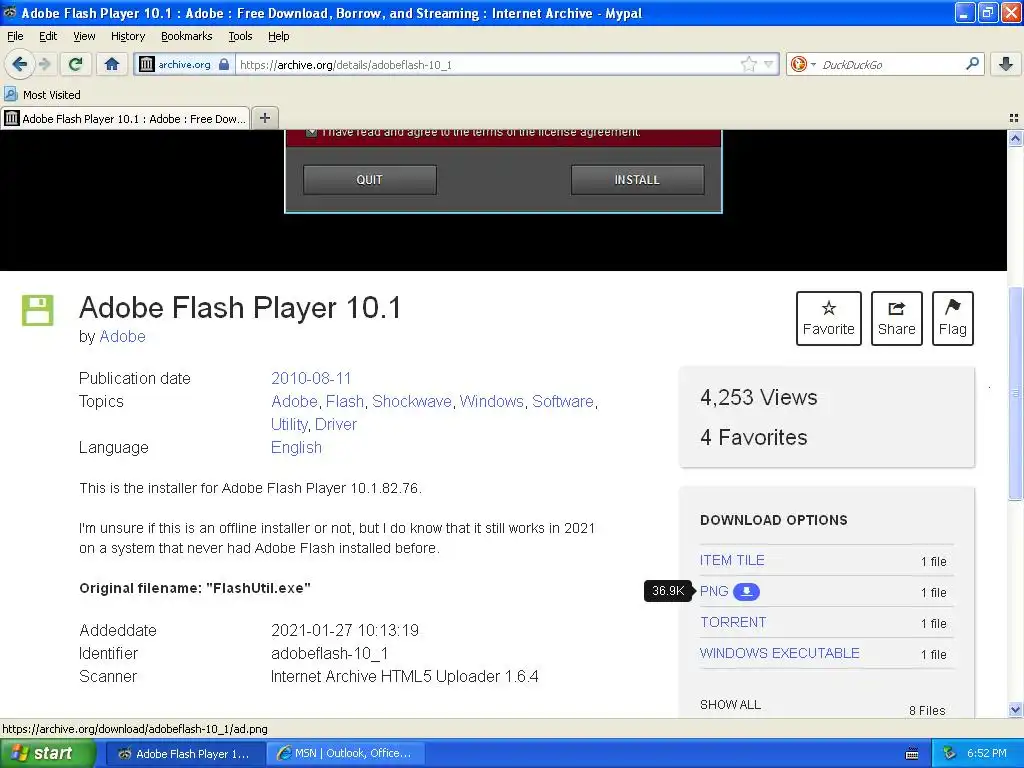Go forward one page
This screenshot has width=1024, height=768.
(x=44, y=64)
